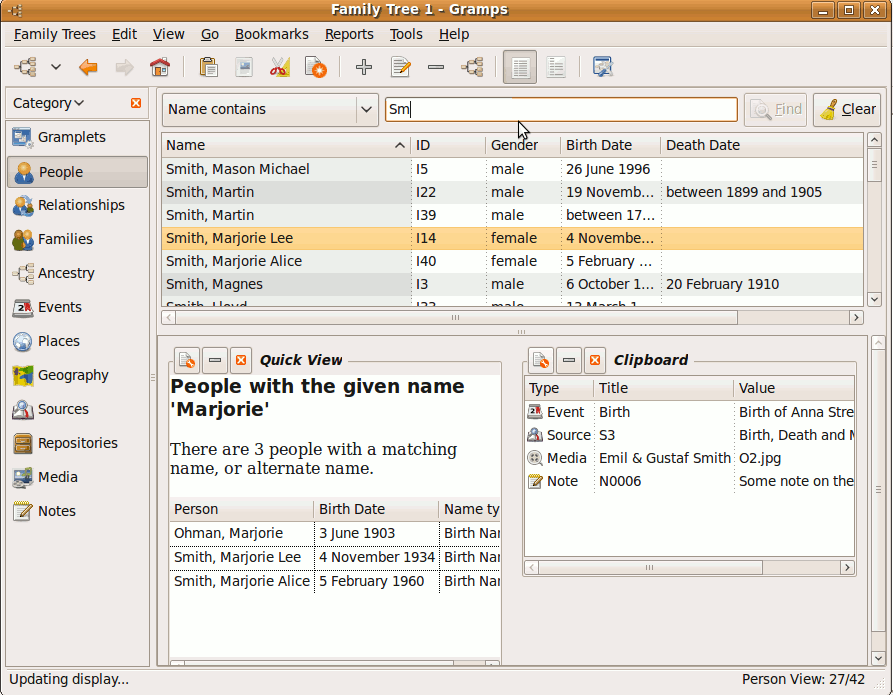The width and height of the screenshot is (893, 695).
Task: Open the 'Name contains' search combo box
Action: click(x=271, y=109)
